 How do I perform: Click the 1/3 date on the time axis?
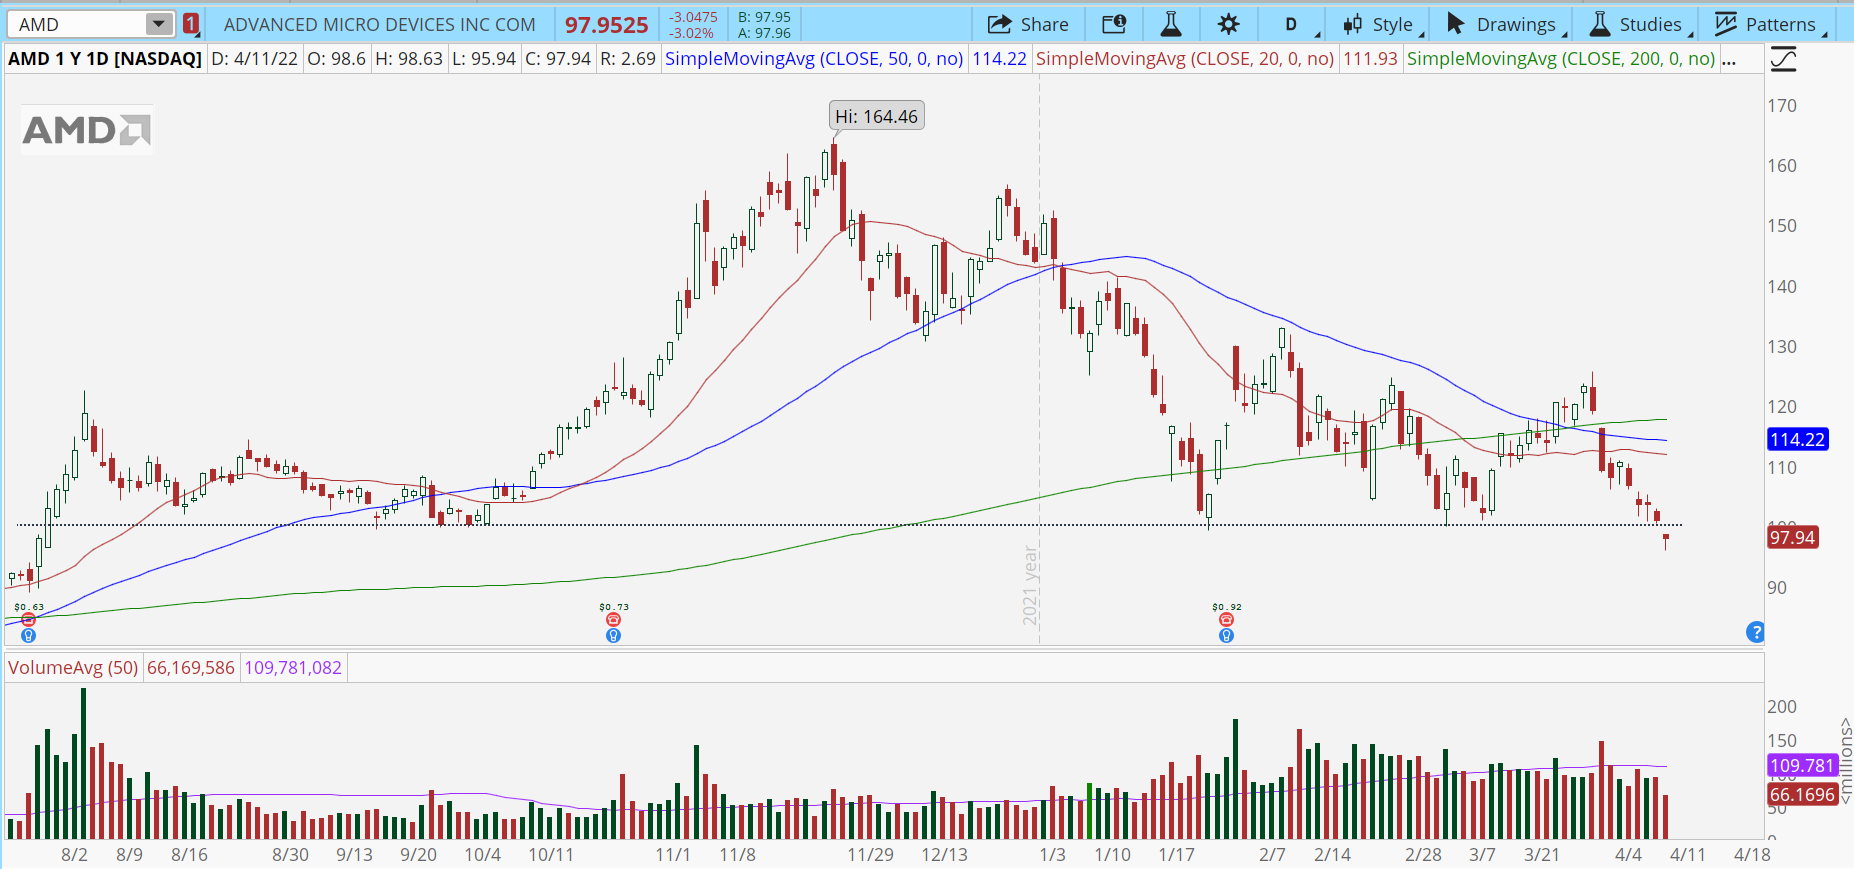1052,855
